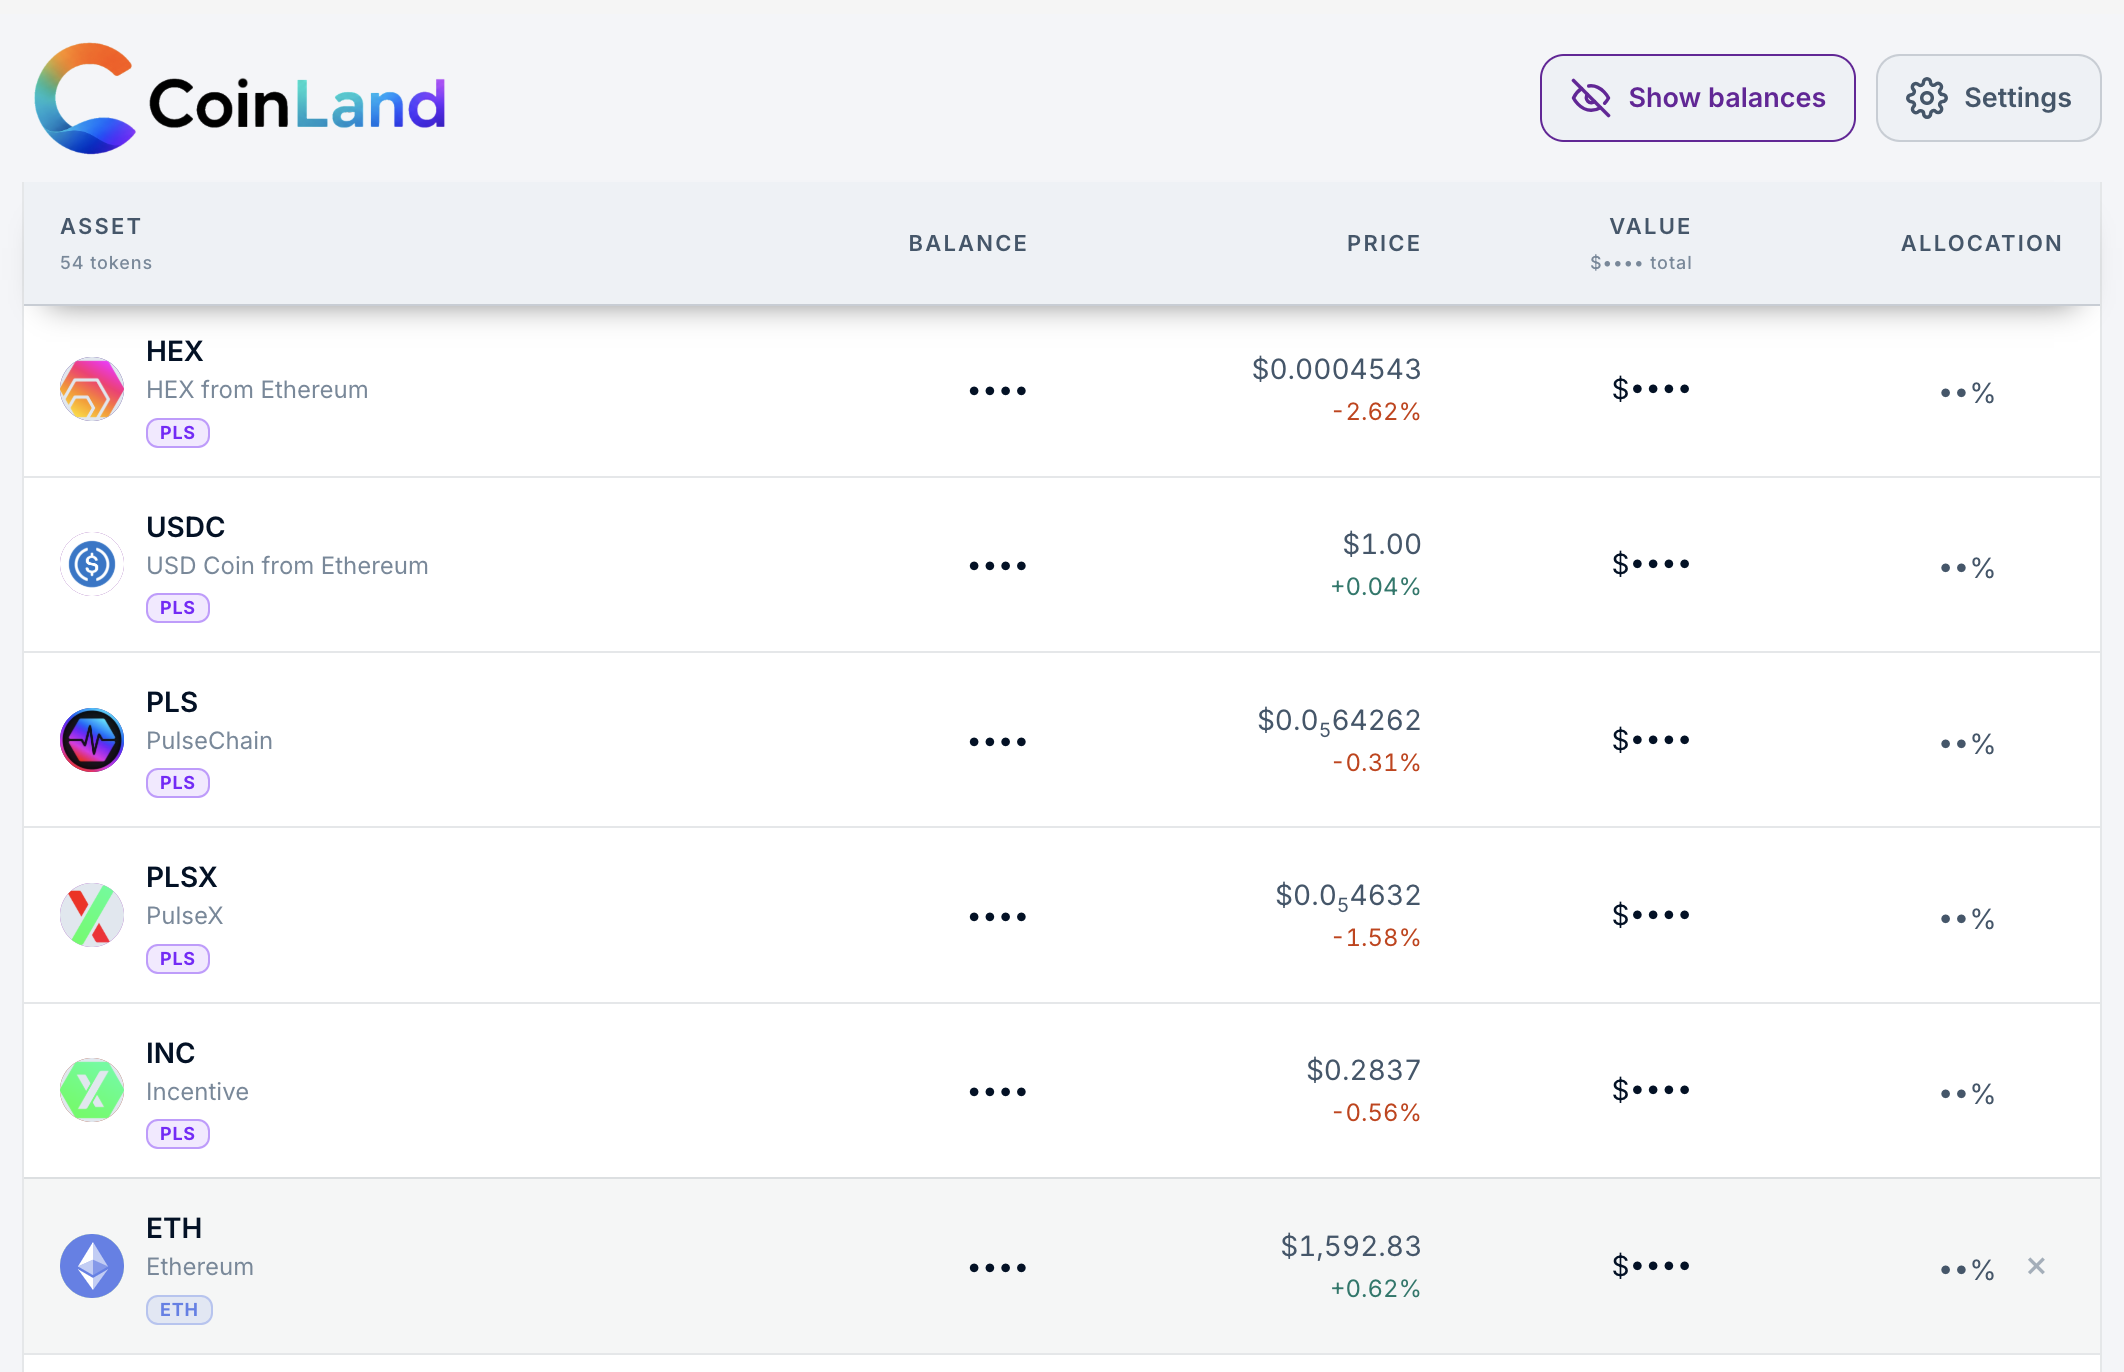Click the CoinLand logo
The image size is (2124, 1372).
point(240,99)
